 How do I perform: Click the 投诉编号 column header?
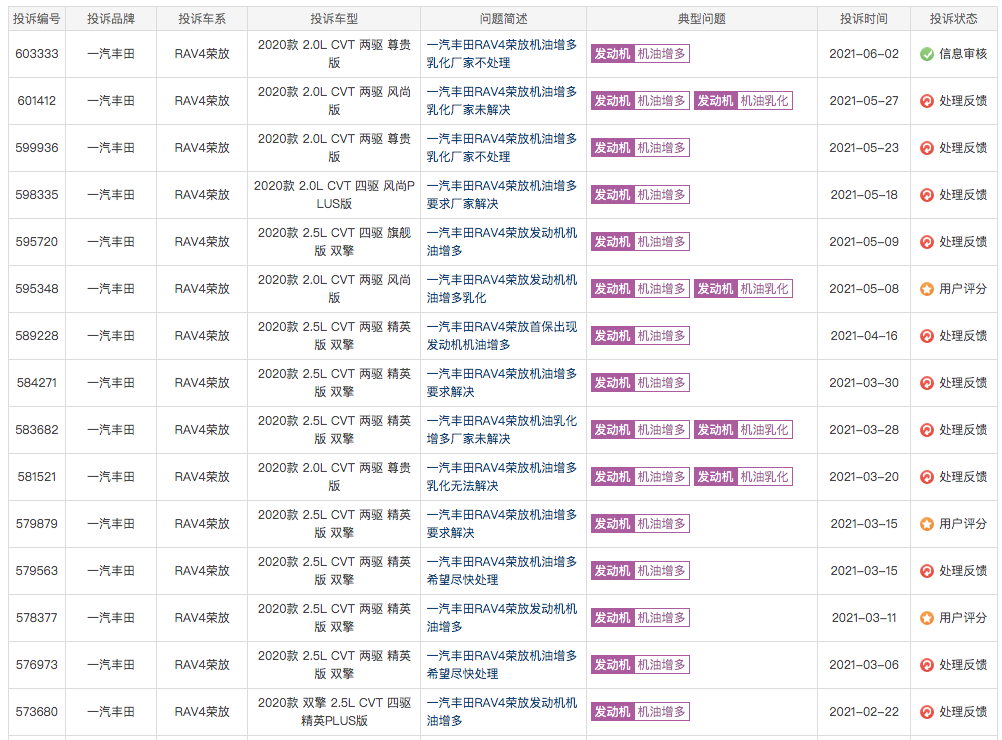point(37,19)
